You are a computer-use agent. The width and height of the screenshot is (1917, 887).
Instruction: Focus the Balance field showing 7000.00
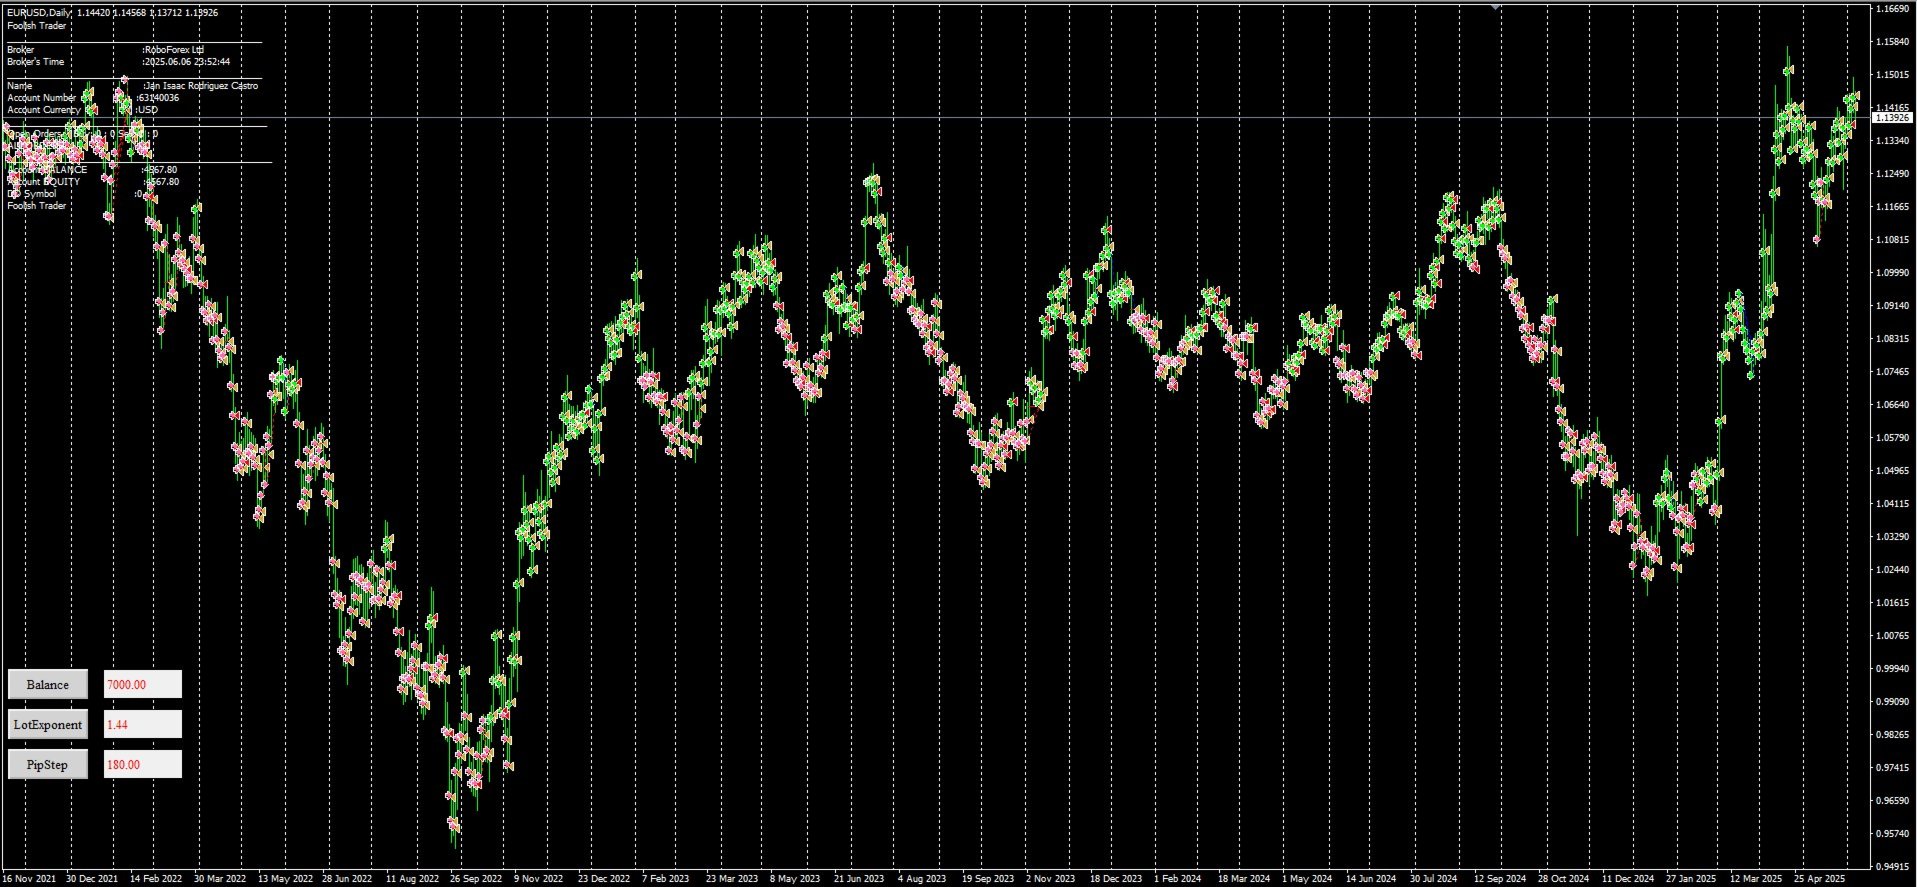pyautogui.click(x=143, y=685)
